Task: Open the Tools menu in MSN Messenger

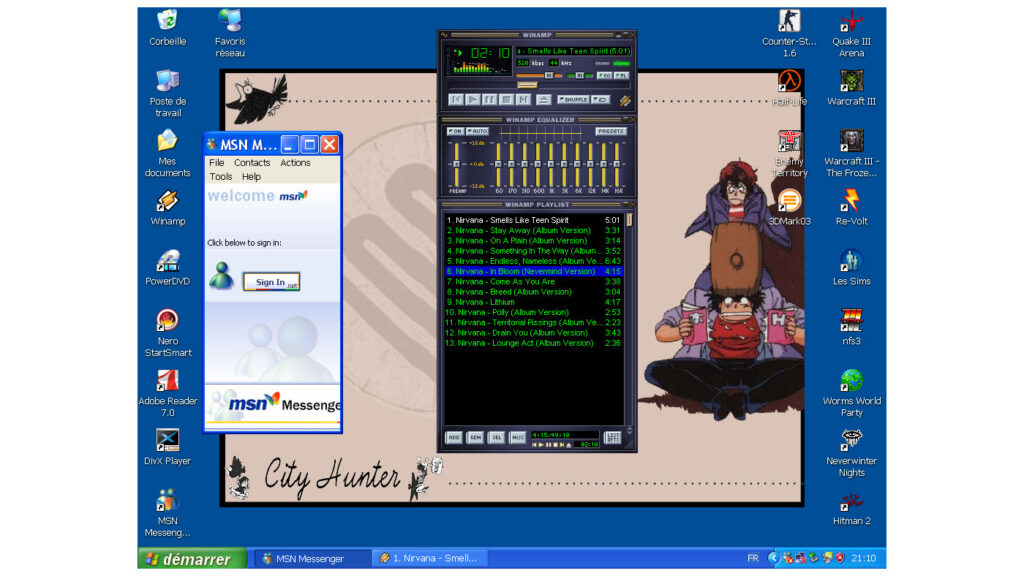Action: tap(219, 176)
